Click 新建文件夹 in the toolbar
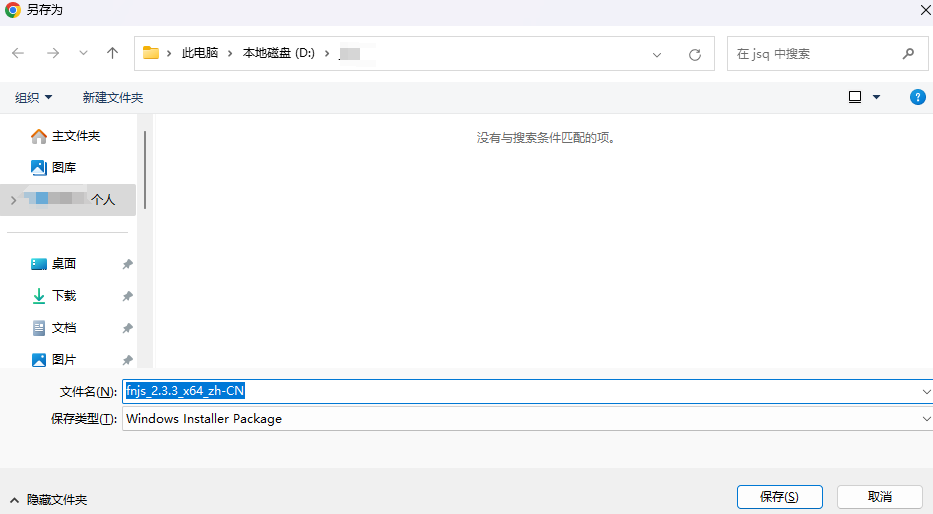The image size is (933, 514). tap(113, 97)
